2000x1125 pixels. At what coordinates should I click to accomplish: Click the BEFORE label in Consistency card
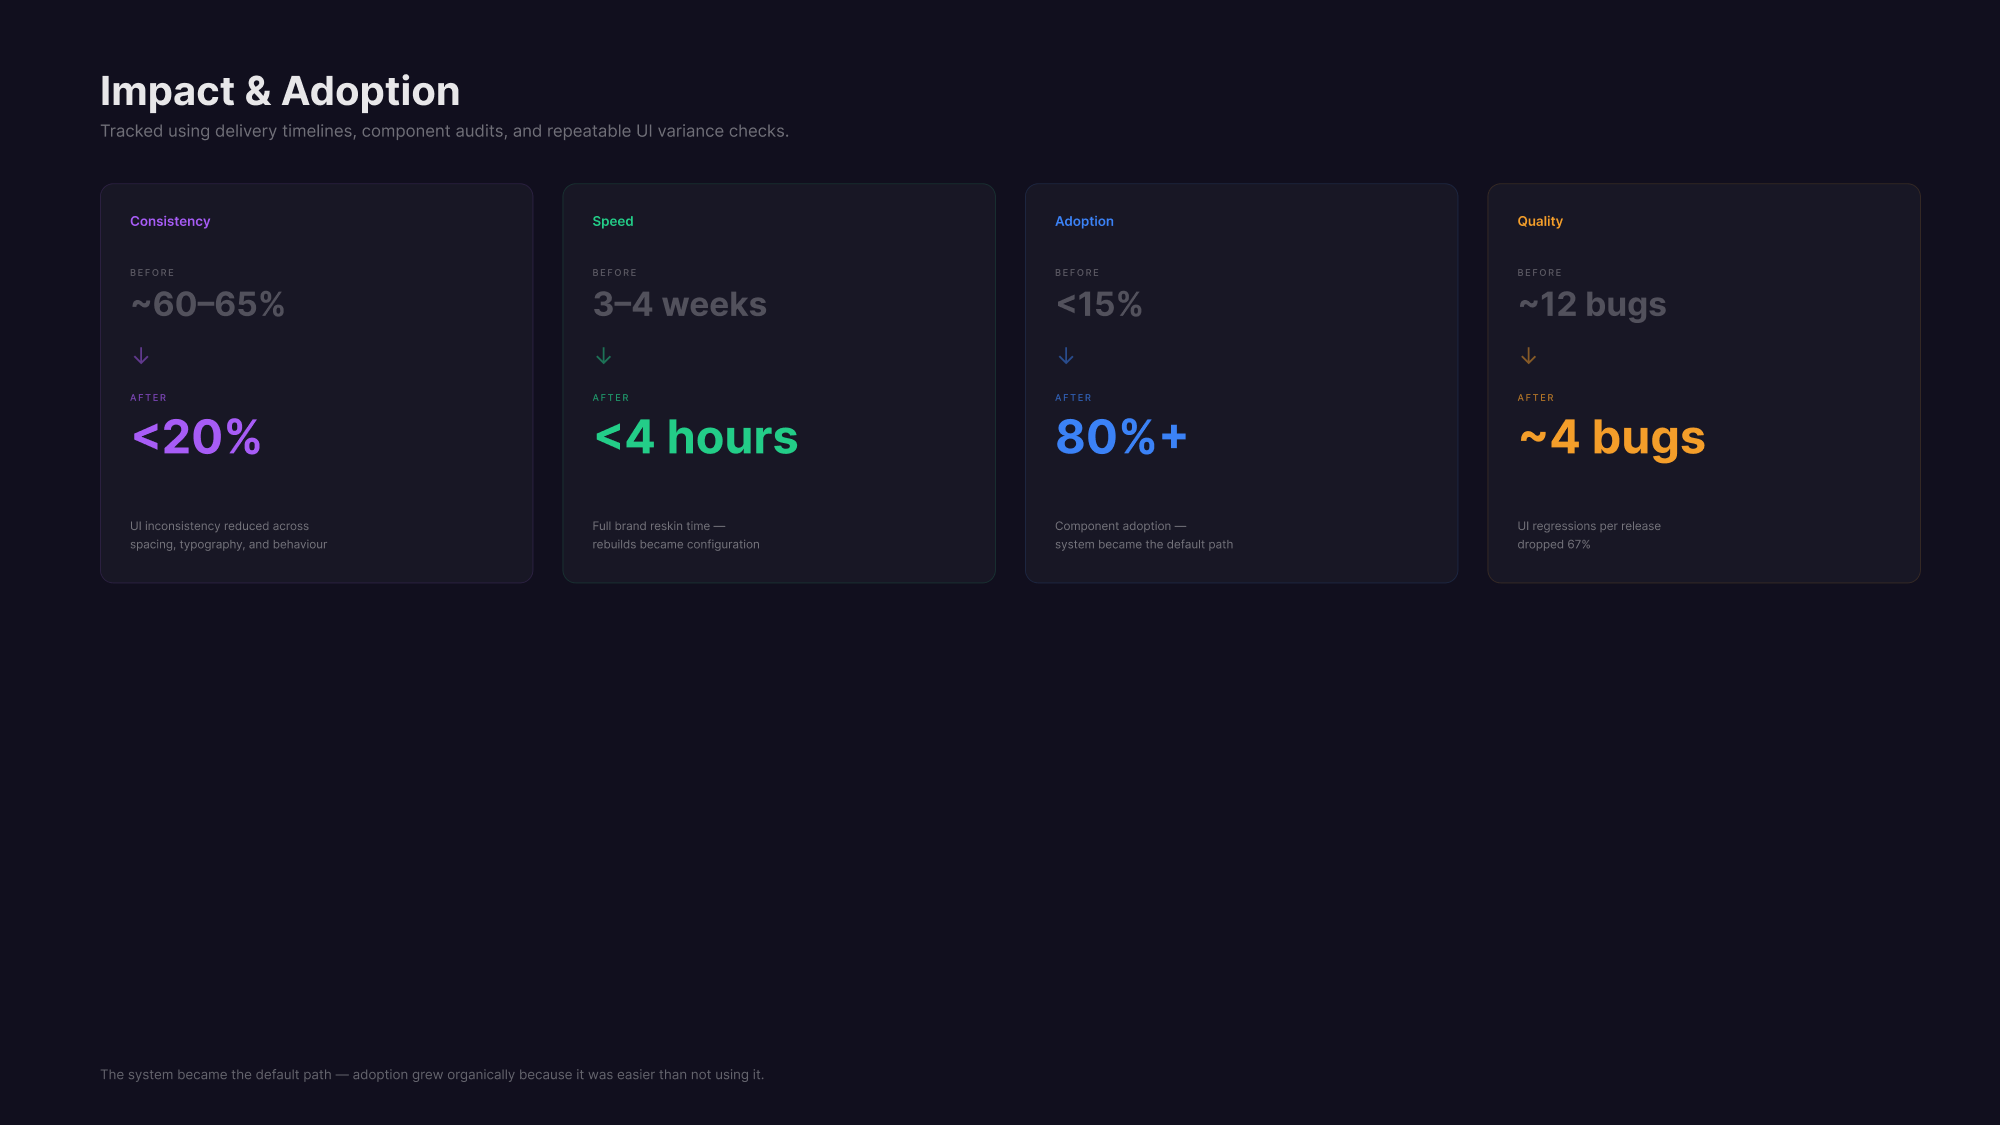(152, 273)
